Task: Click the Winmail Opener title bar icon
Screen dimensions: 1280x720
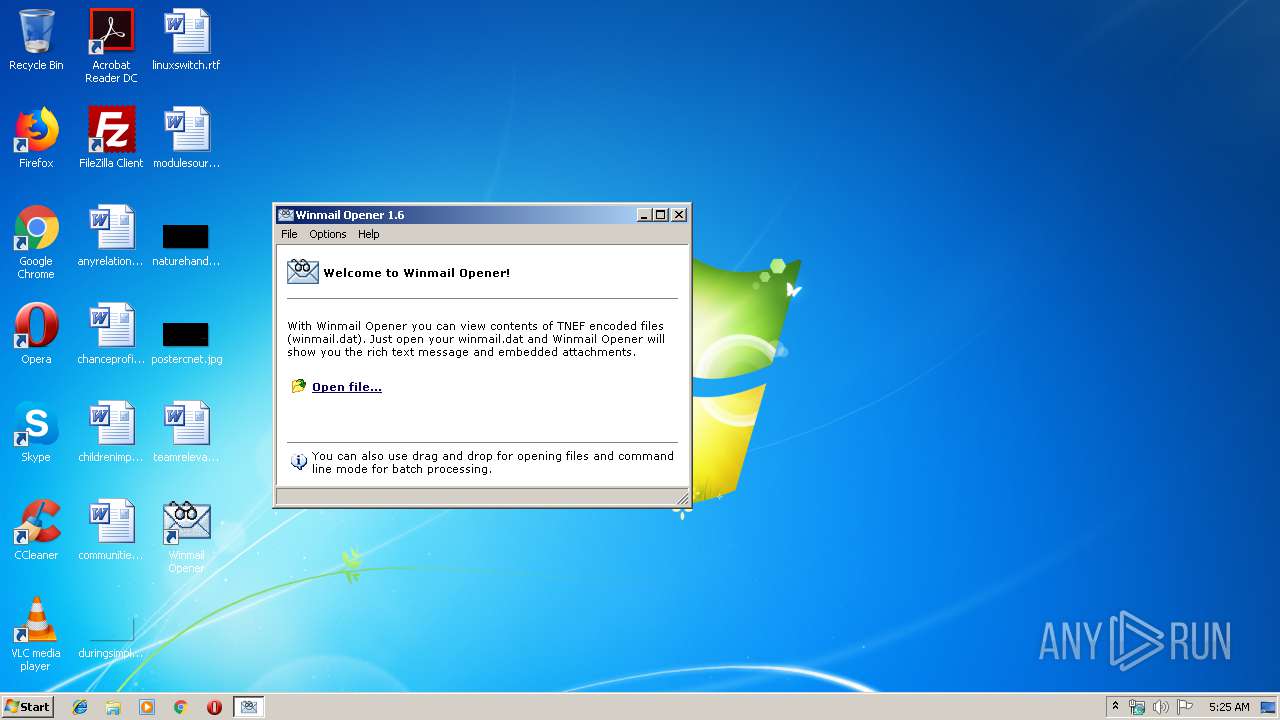Action: (286, 215)
